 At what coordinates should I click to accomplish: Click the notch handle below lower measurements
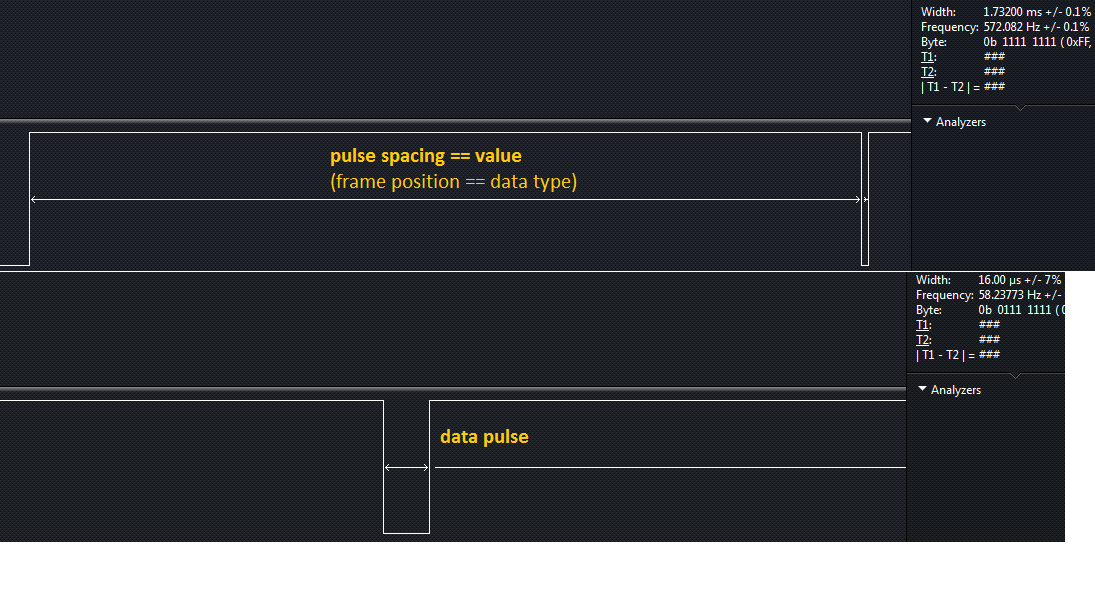click(x=1016, y=376)
